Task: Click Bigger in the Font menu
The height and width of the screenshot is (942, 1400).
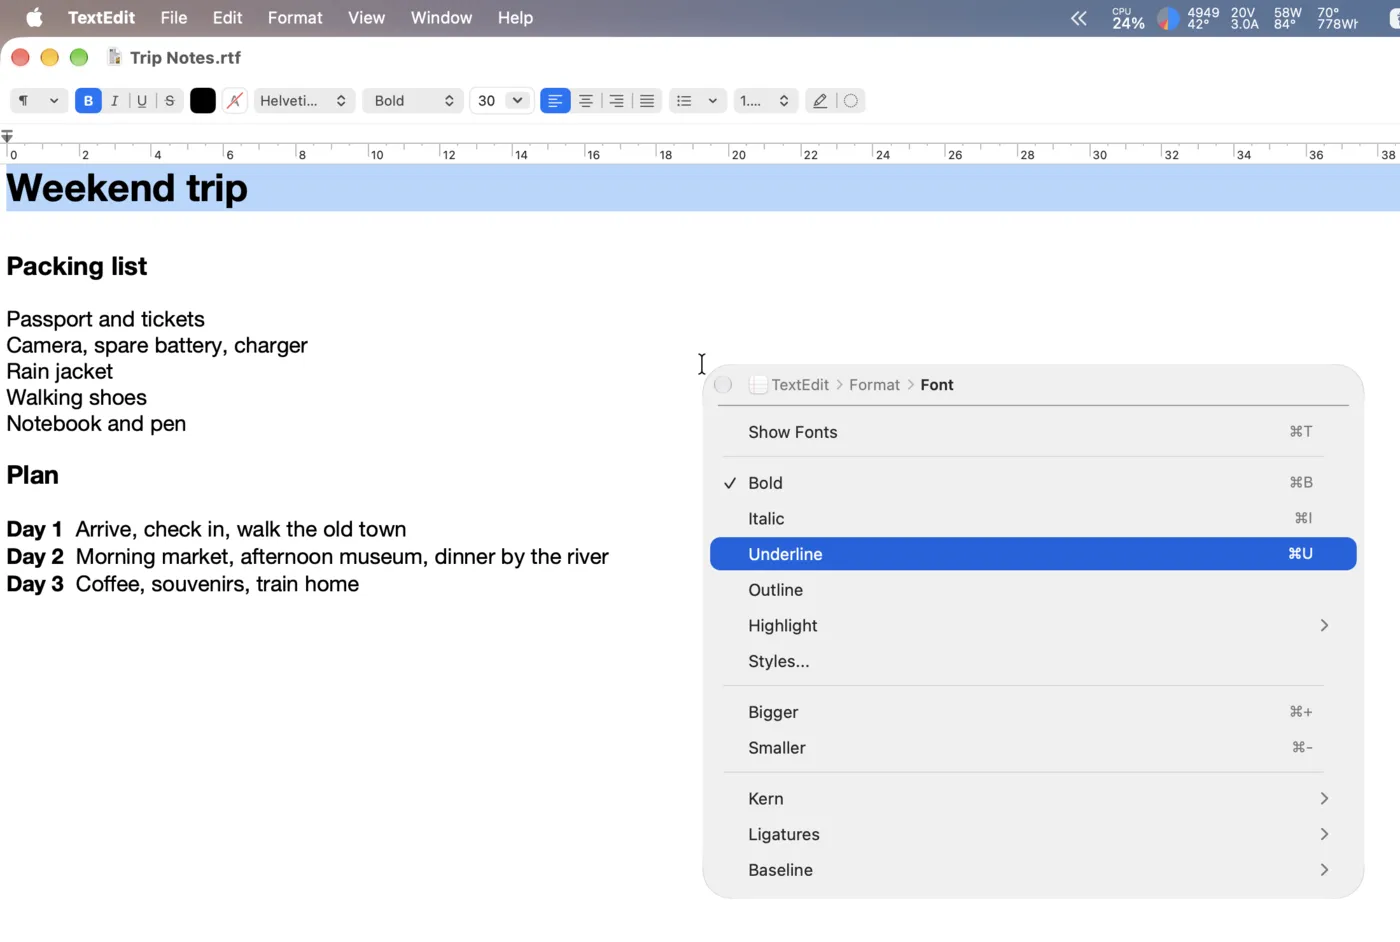Action: [x=1033, y=712]
